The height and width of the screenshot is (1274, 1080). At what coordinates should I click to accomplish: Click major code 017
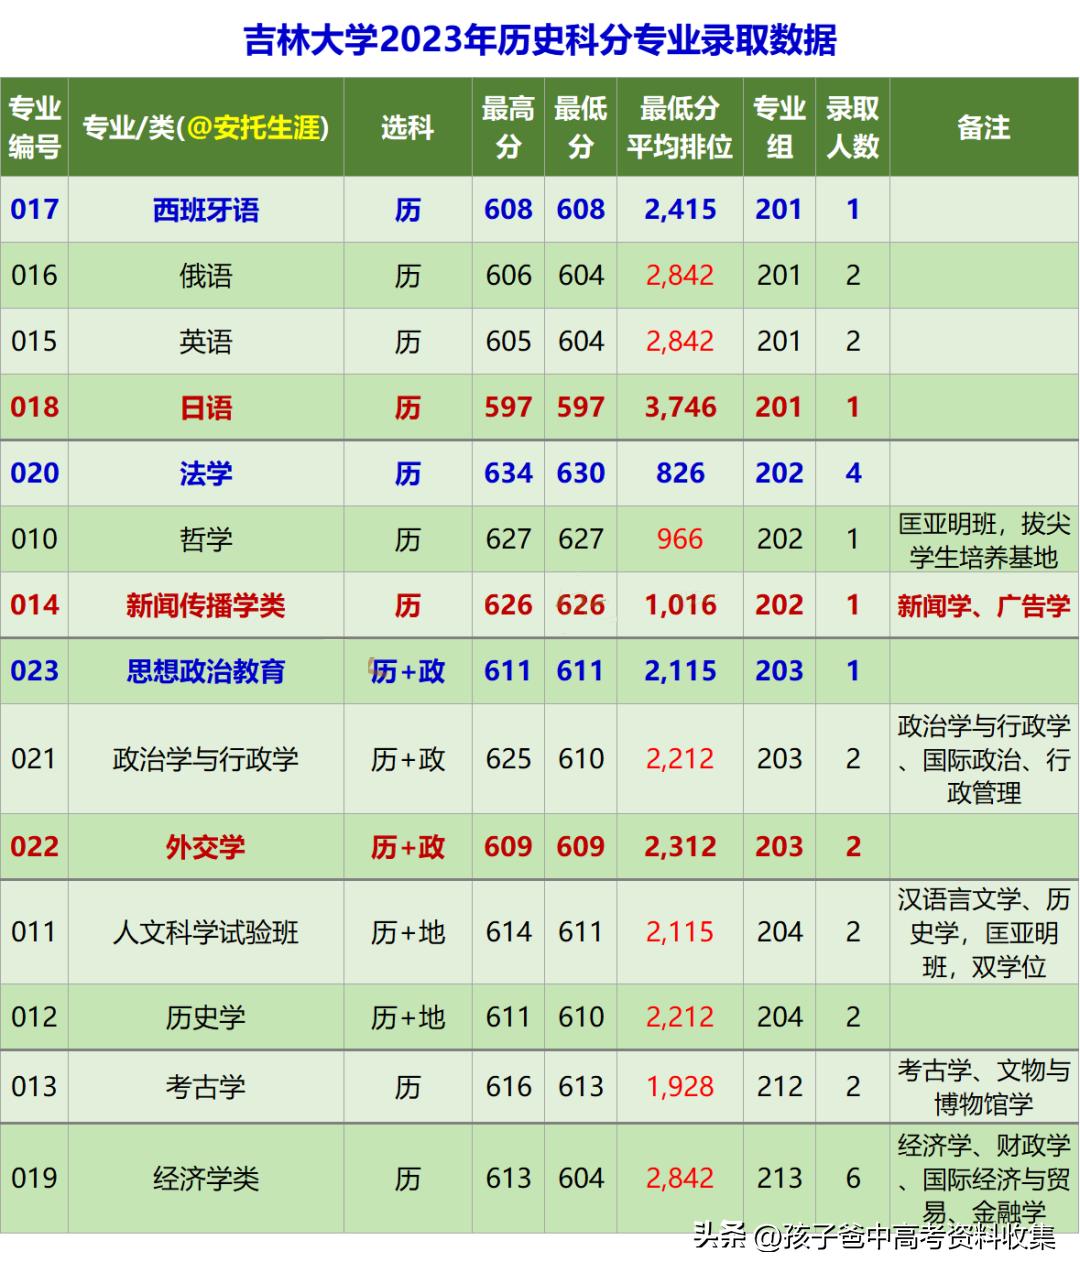[x=35, y=210]
